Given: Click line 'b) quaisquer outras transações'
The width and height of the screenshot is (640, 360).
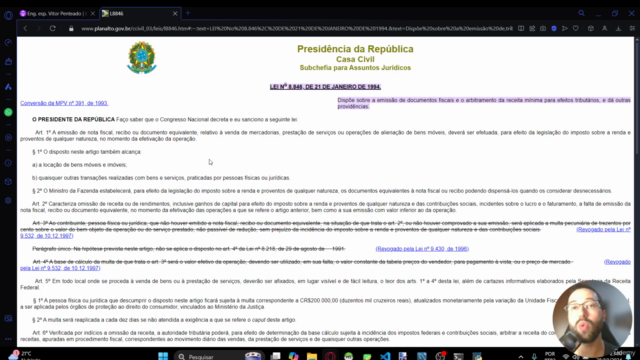Looking at the screenshot, I should point(161,178).
